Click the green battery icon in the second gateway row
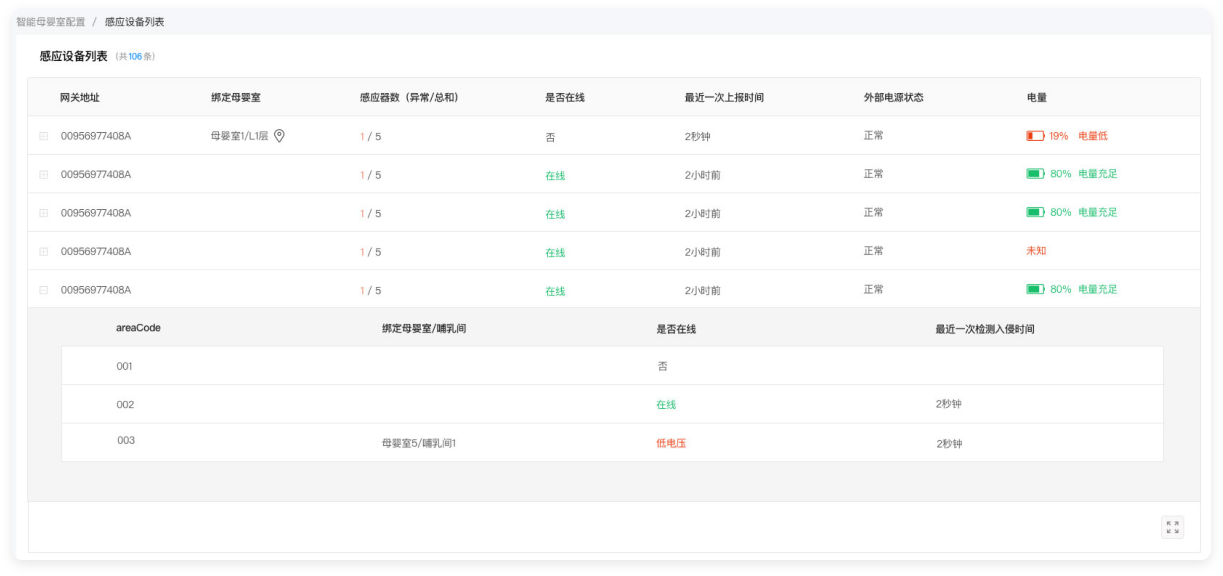The height and width of the screenshot is (576, 1223). pyautogui.click(x=1035, y=174)
